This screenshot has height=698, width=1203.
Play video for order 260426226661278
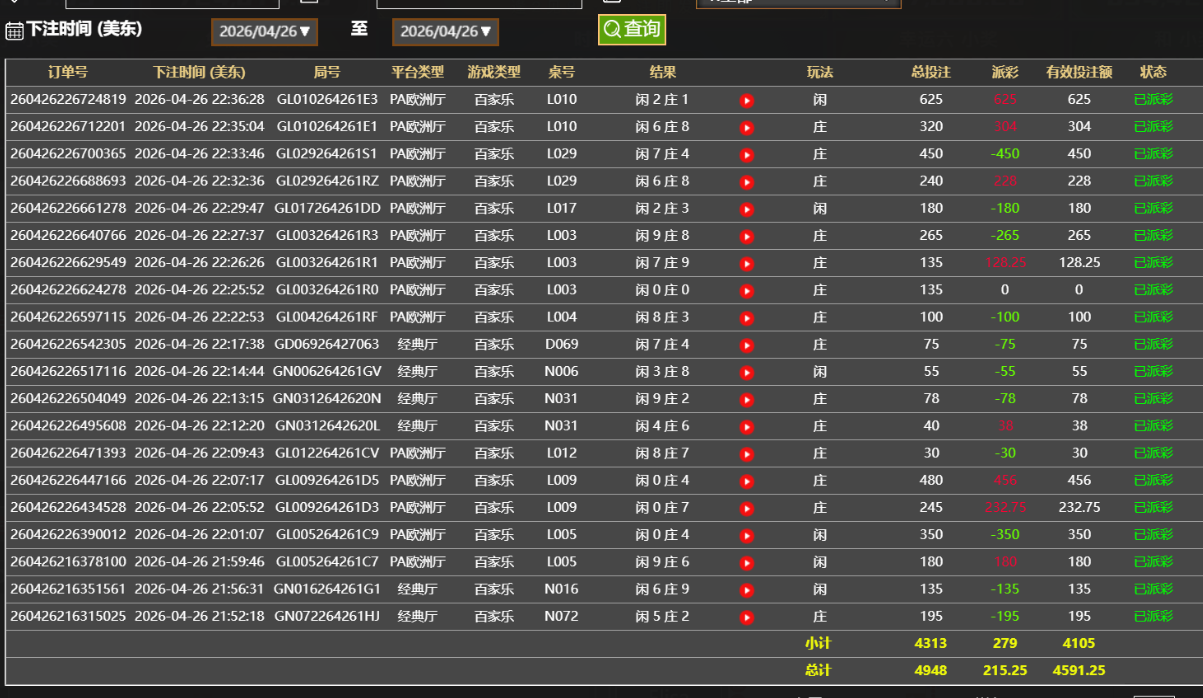click(746, 209)
